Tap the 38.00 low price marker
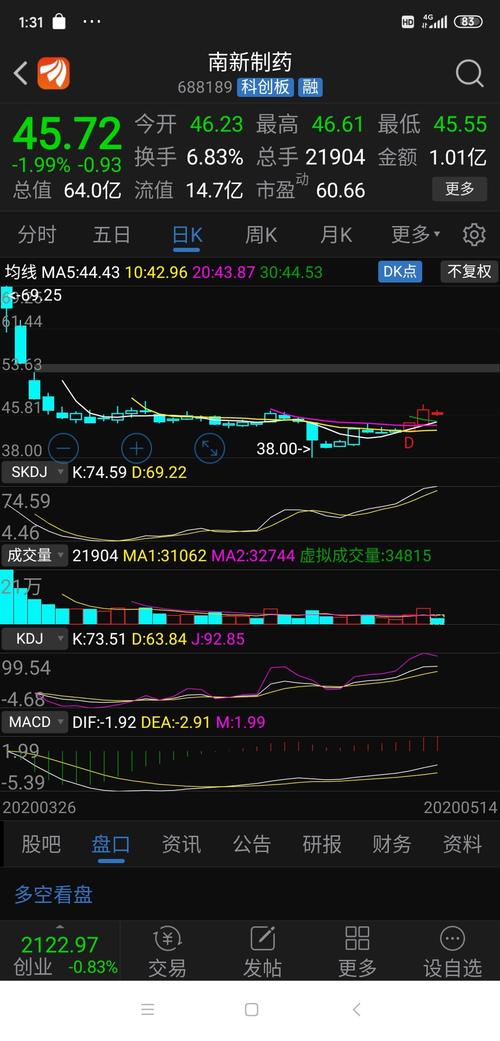Screen dimensions: 500x1041 pos(284,449)
